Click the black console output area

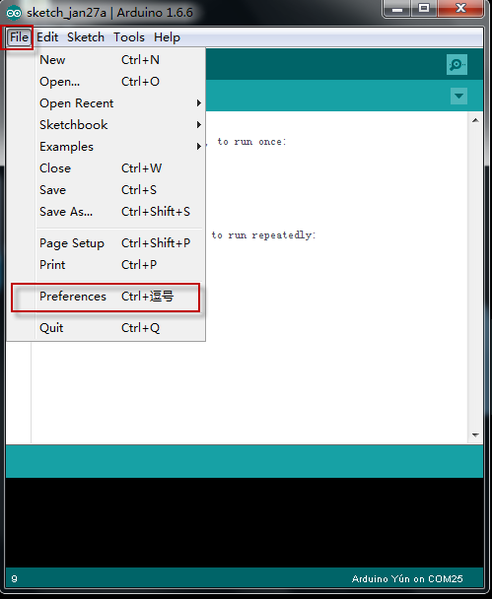point(244,522)
